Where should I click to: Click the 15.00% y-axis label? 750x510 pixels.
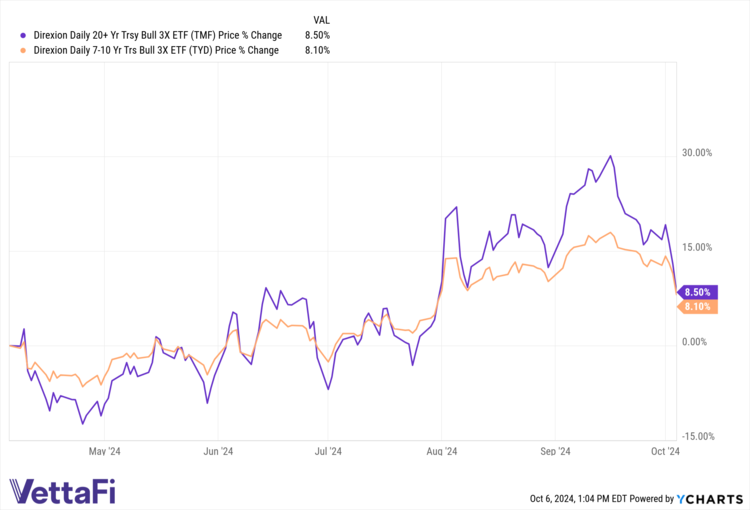click(696, 247)
